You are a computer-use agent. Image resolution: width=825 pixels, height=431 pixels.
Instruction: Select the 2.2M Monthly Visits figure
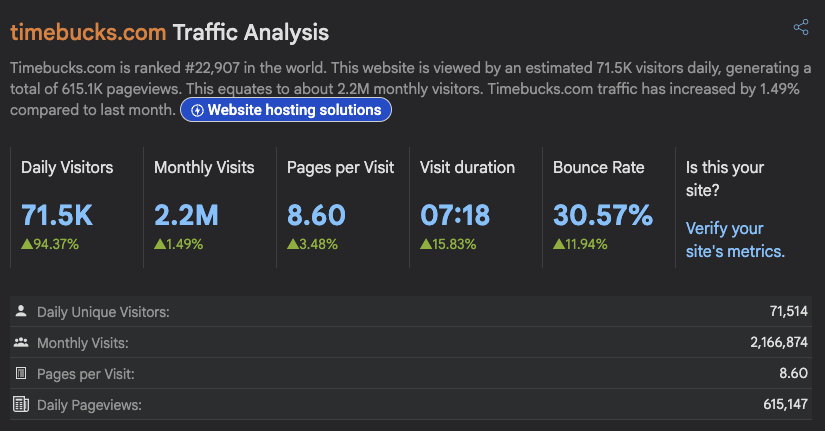pyautogui.click(x=186, y=215)
